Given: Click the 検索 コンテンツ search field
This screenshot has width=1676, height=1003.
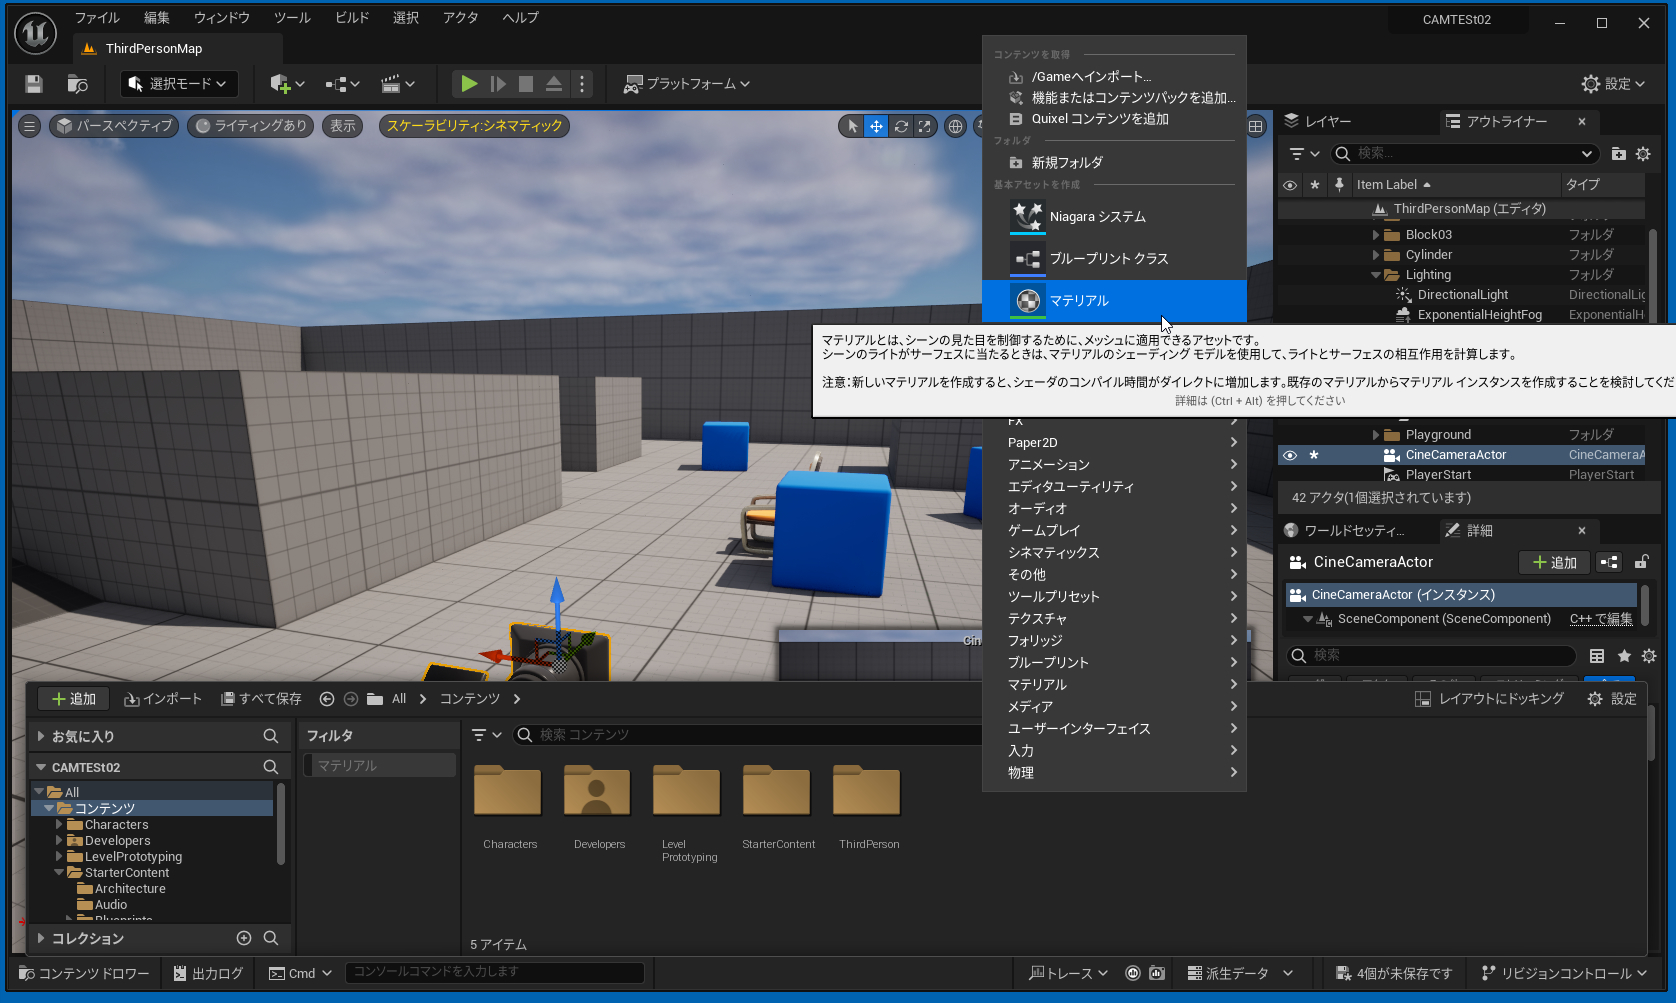Looking at the screenshot, I should point(750,735).
